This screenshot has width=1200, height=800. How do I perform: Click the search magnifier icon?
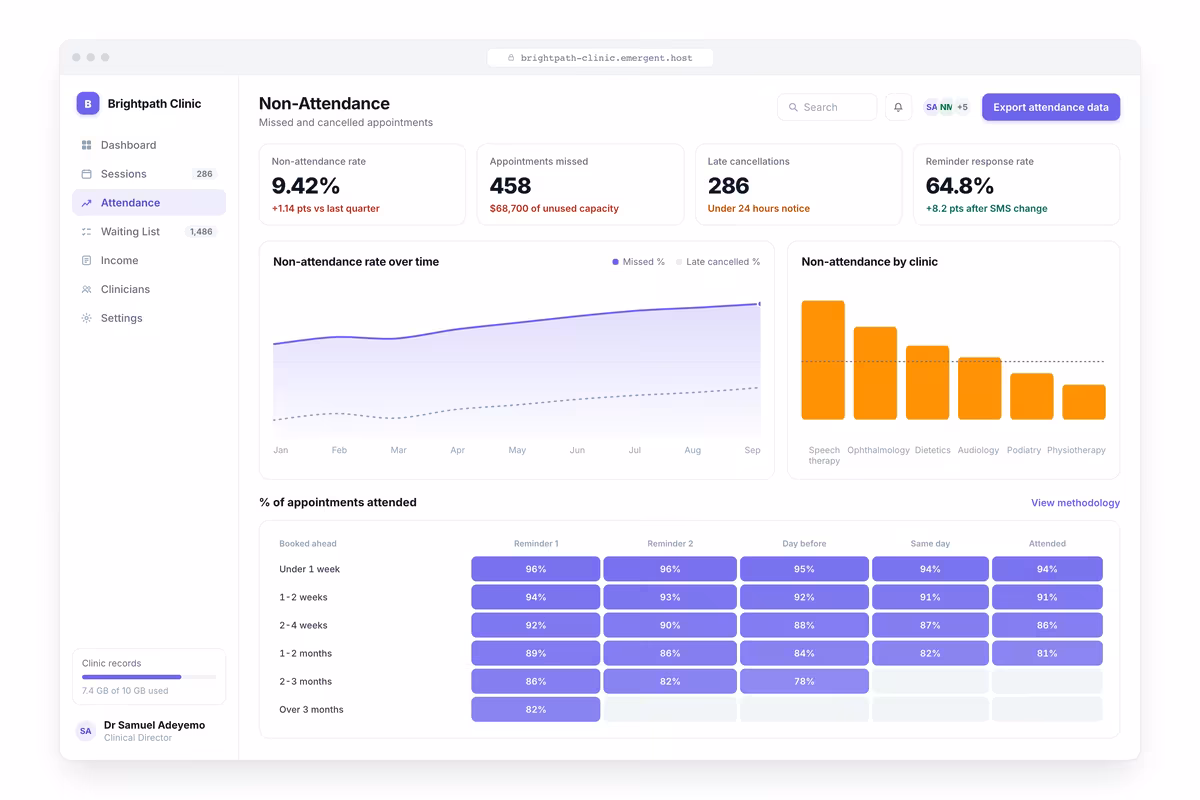(x=793, y=107)
